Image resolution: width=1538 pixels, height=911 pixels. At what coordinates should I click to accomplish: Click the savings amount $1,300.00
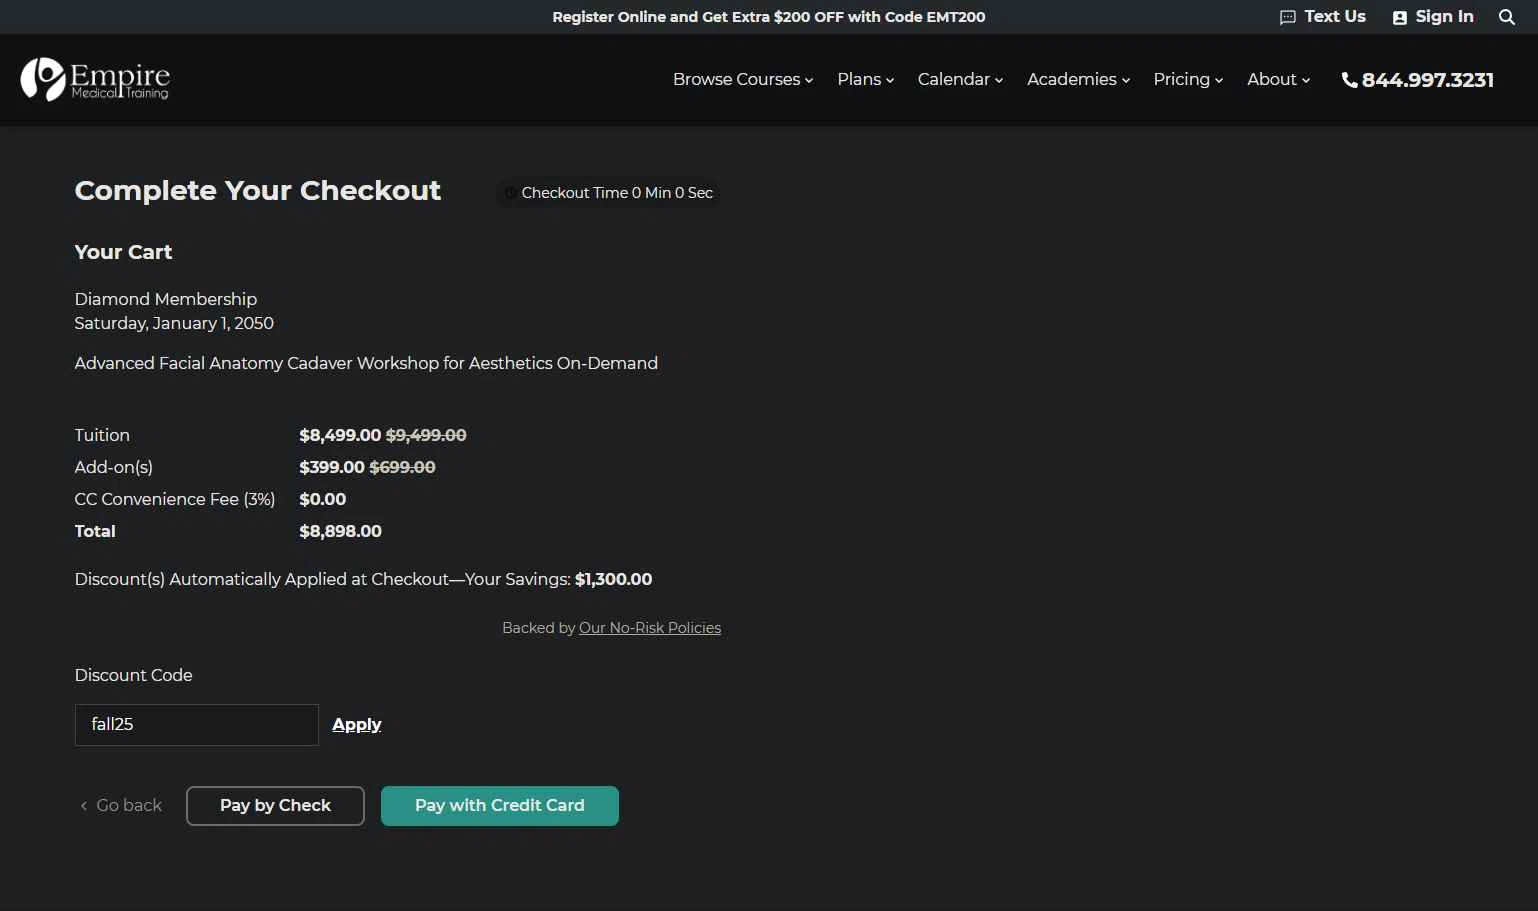point(614,579)
